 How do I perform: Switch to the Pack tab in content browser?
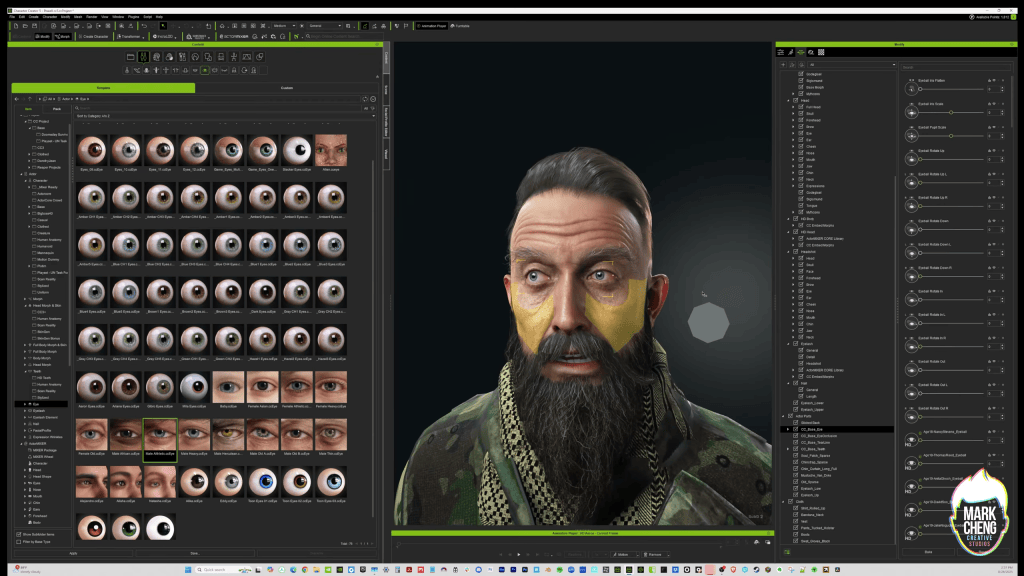pos(57,109)
